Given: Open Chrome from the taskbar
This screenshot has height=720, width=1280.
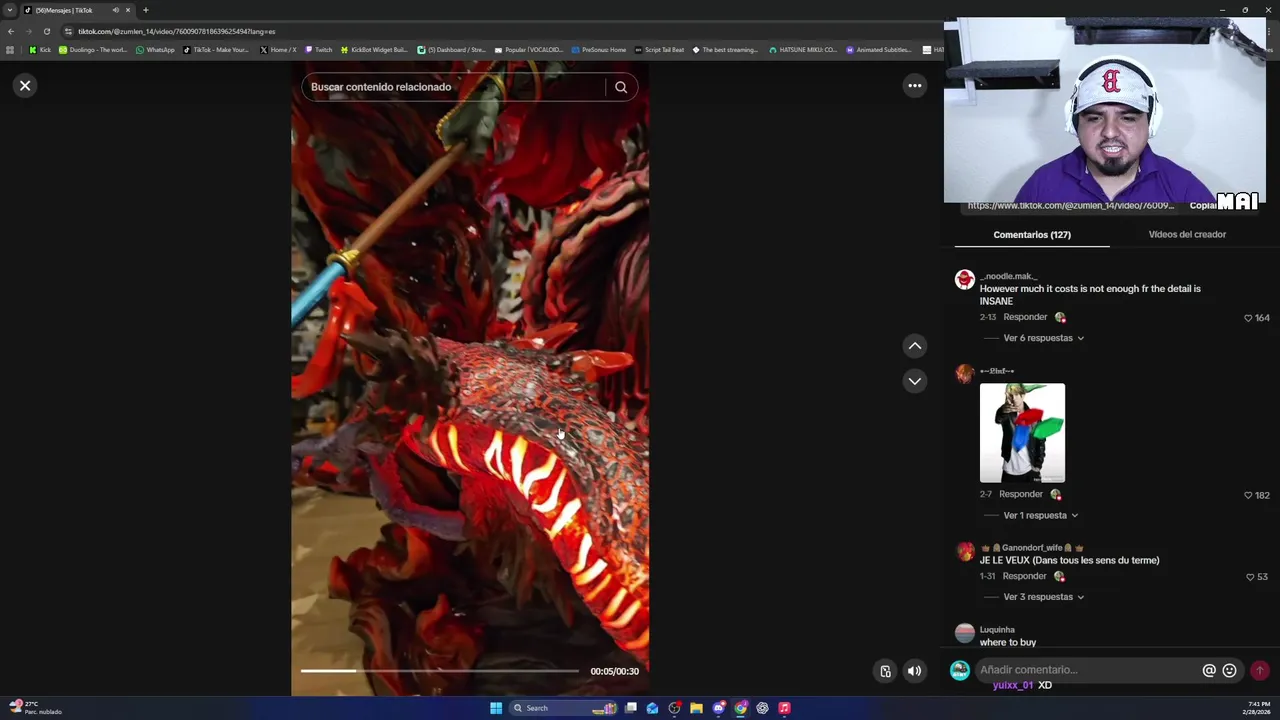Looking at the screenshot, I should (740, 708).
